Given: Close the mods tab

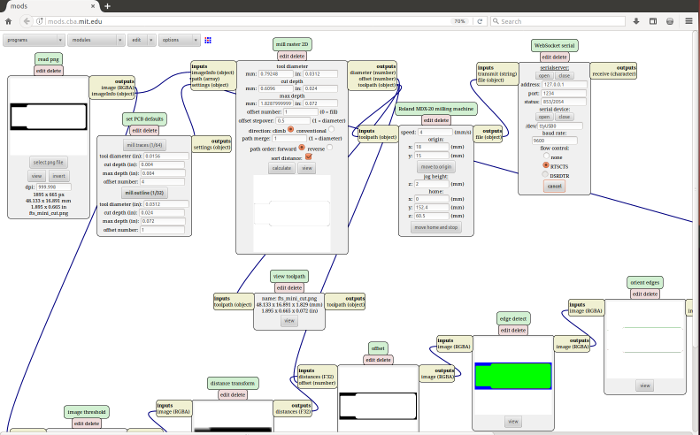Looking at the screenshot, I should coord(93,6).
